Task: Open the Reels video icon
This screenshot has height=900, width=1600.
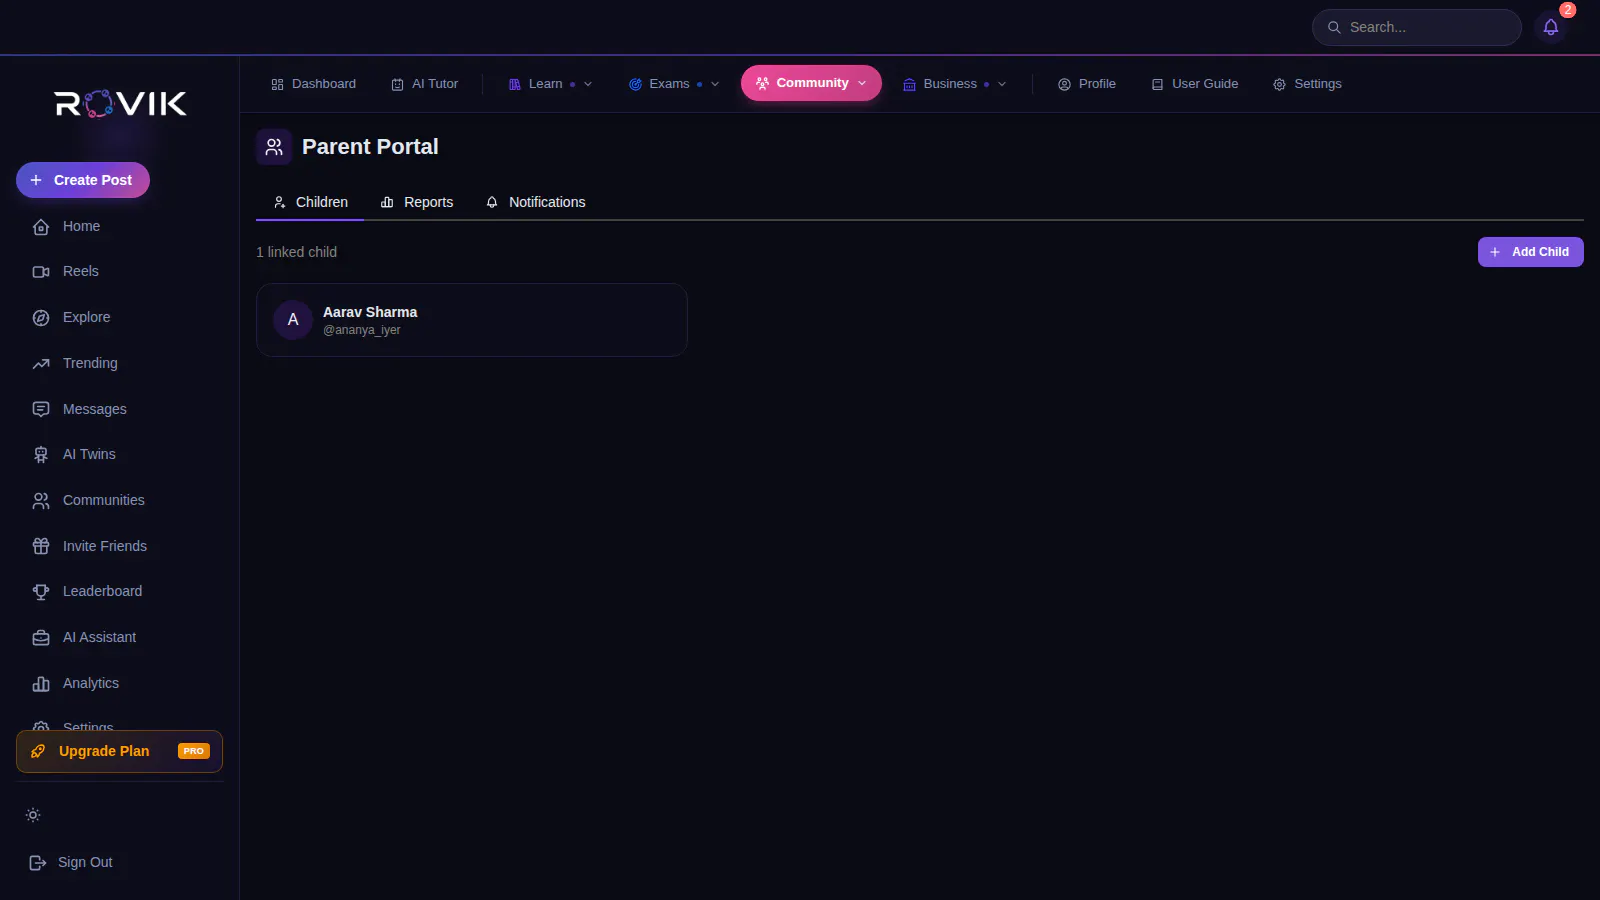Action: pos(41,272)
